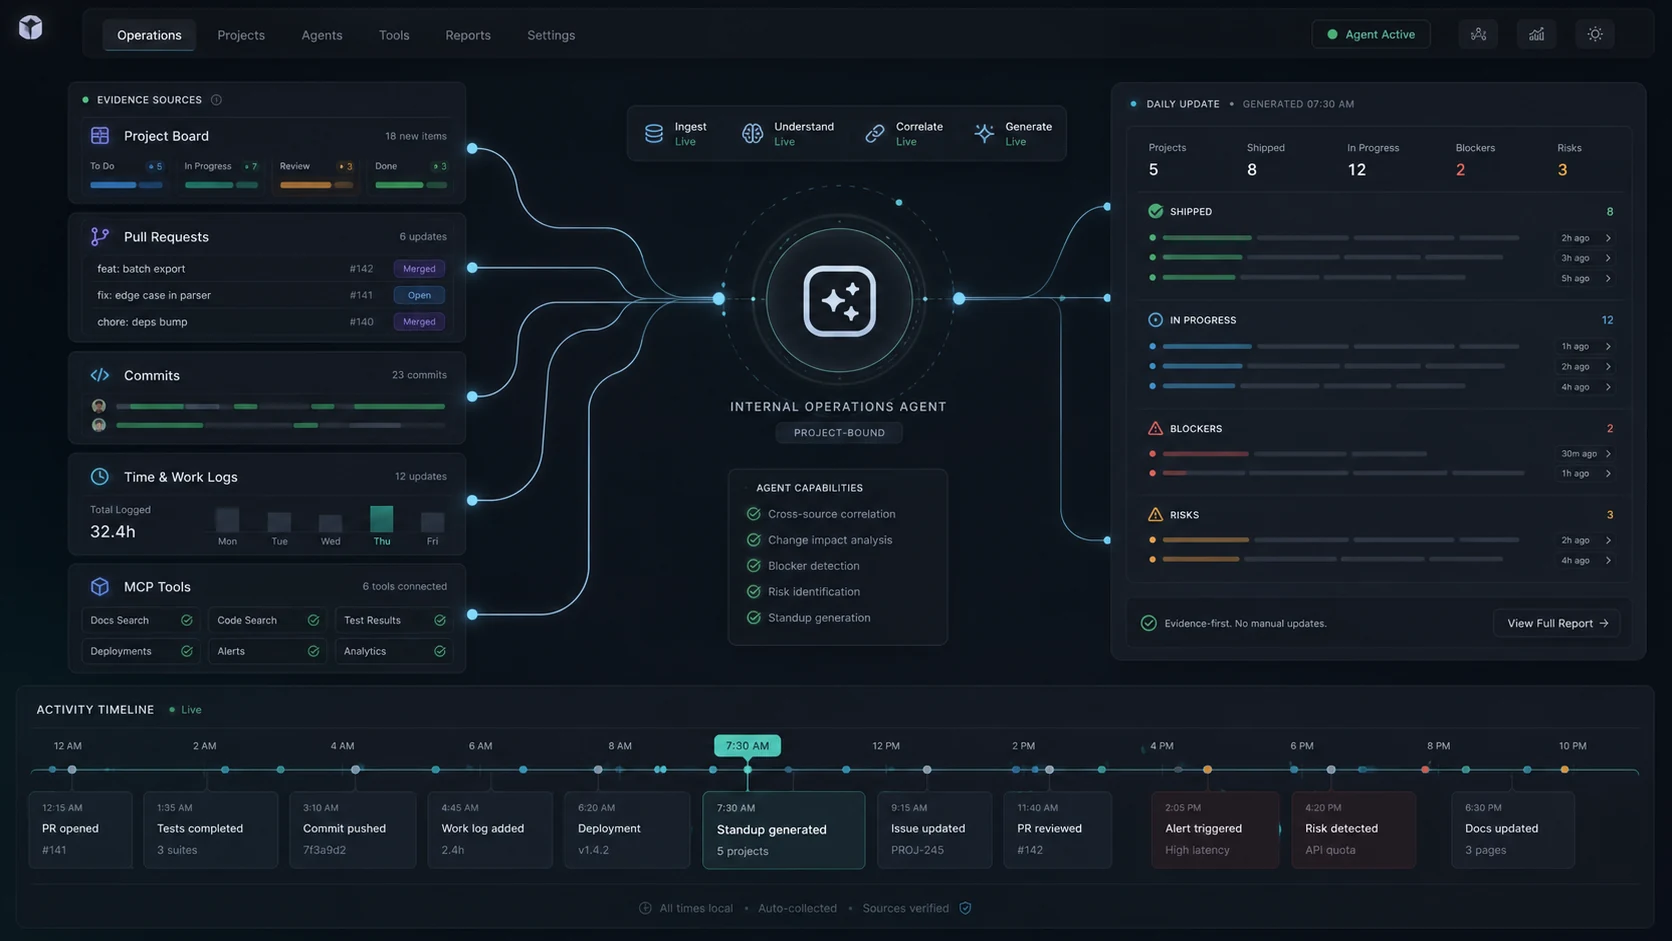This screenshot has height=941, width=1672.
Task: Select the 7:30 AM timeline marker
Action: coord(747,746)
